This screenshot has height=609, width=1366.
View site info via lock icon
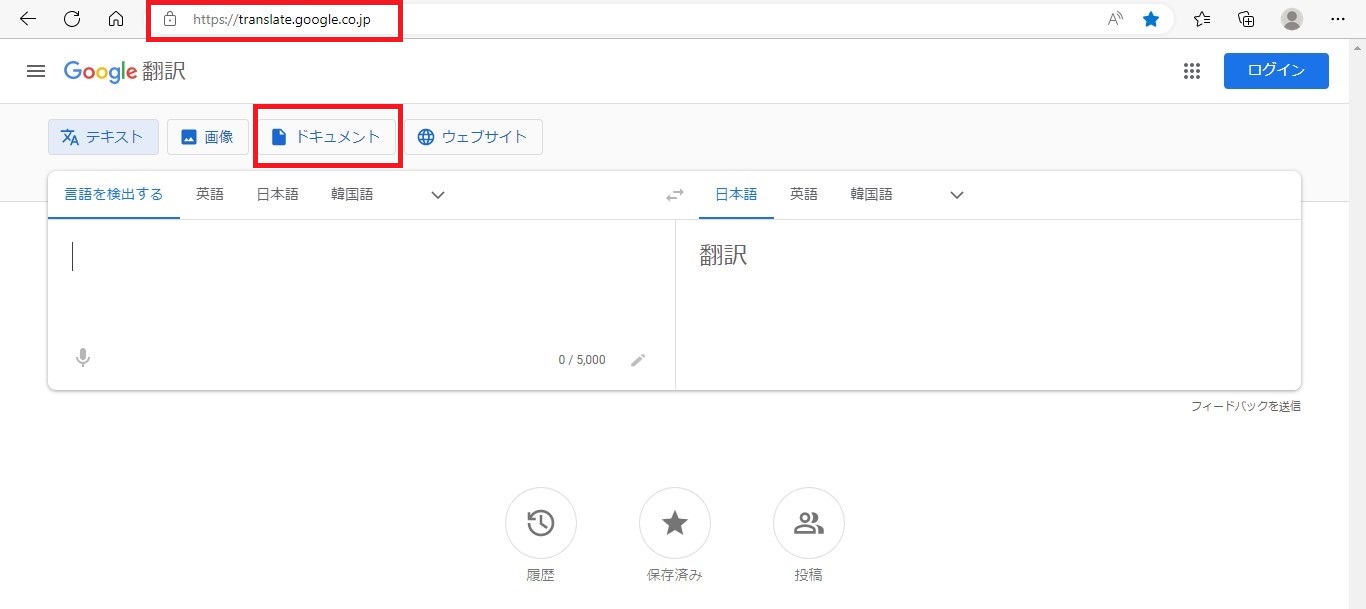tap(170, 19)
